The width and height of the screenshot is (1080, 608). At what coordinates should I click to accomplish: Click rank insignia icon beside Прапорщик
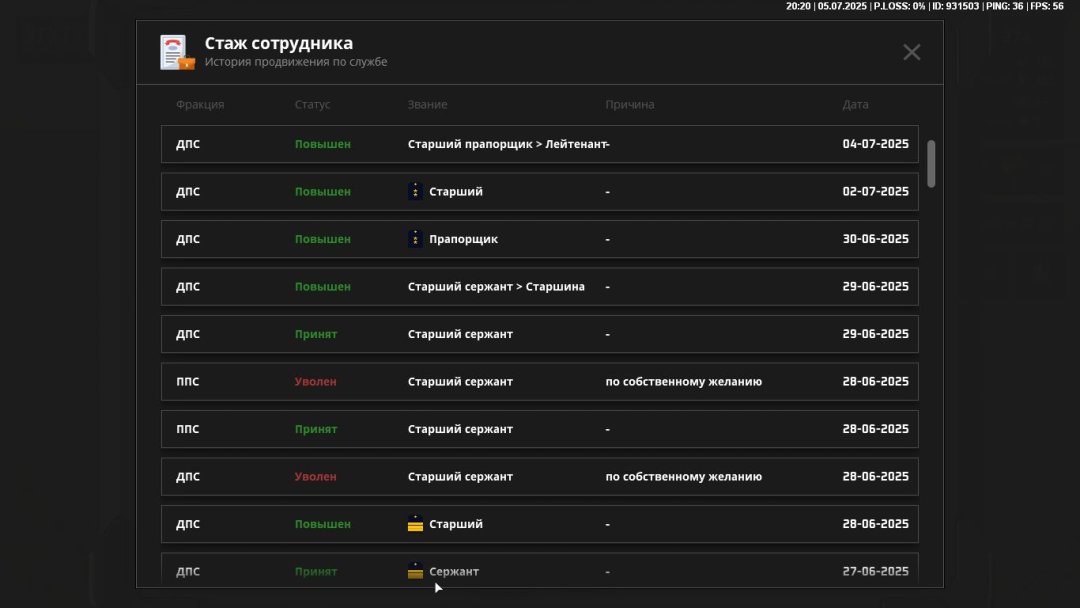tap(415, 239)
